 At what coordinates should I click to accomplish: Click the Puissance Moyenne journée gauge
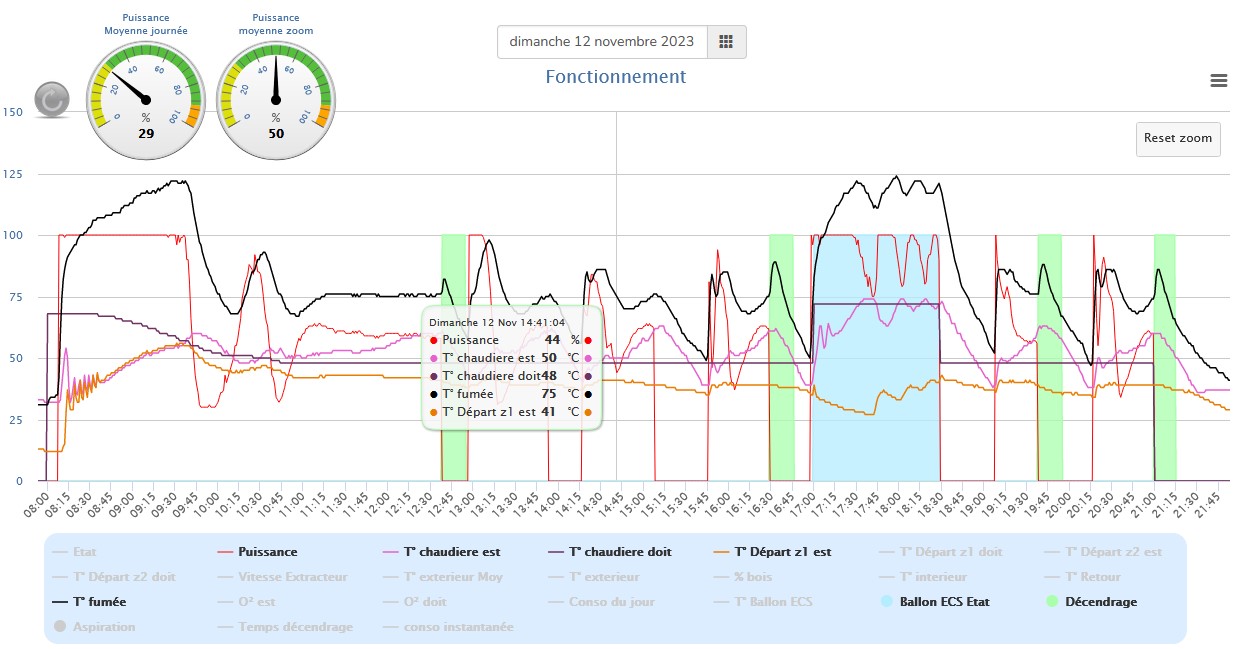[x=146, y=99]
